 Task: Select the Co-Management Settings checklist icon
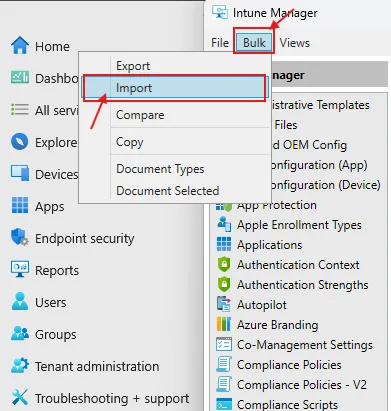pos(224,344)
